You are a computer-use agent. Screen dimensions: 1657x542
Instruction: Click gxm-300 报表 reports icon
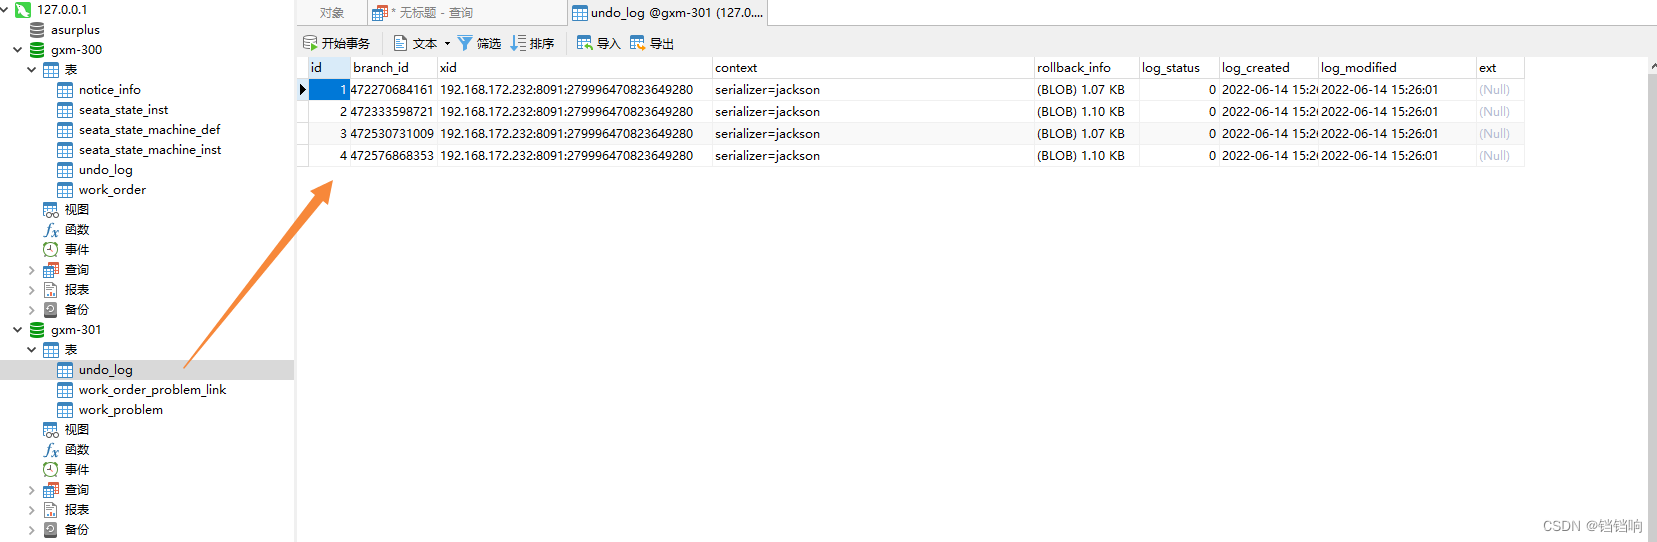coord(51,290)
